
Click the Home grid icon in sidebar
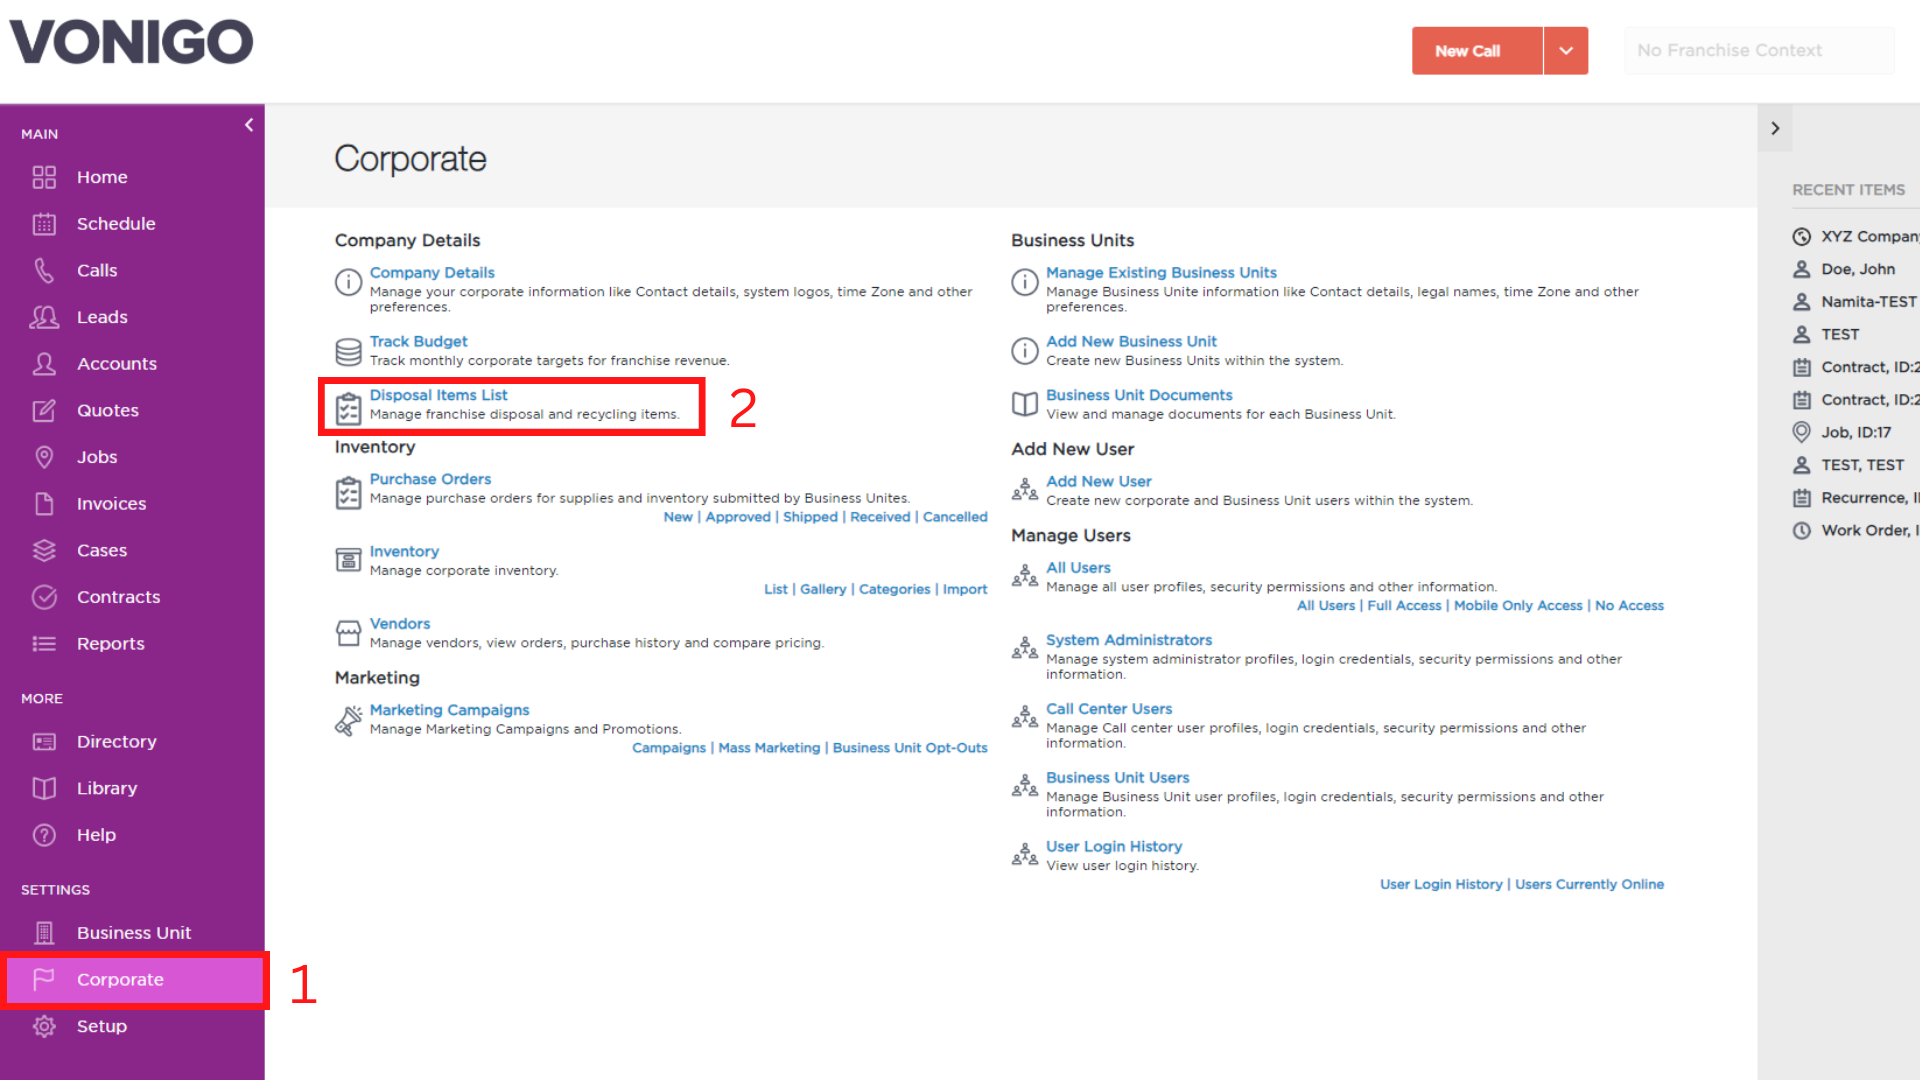[44, 177]
